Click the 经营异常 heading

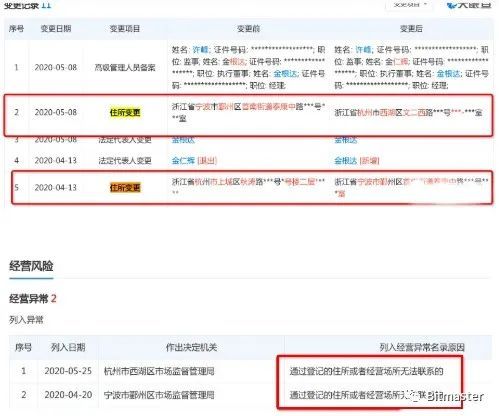click(x=29, y=298)
